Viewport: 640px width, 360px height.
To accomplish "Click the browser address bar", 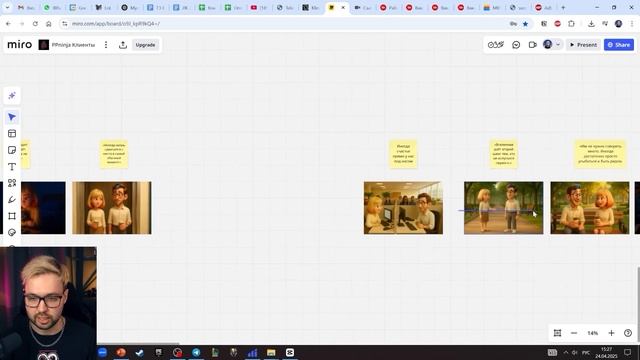I will (x=286, y=24).
